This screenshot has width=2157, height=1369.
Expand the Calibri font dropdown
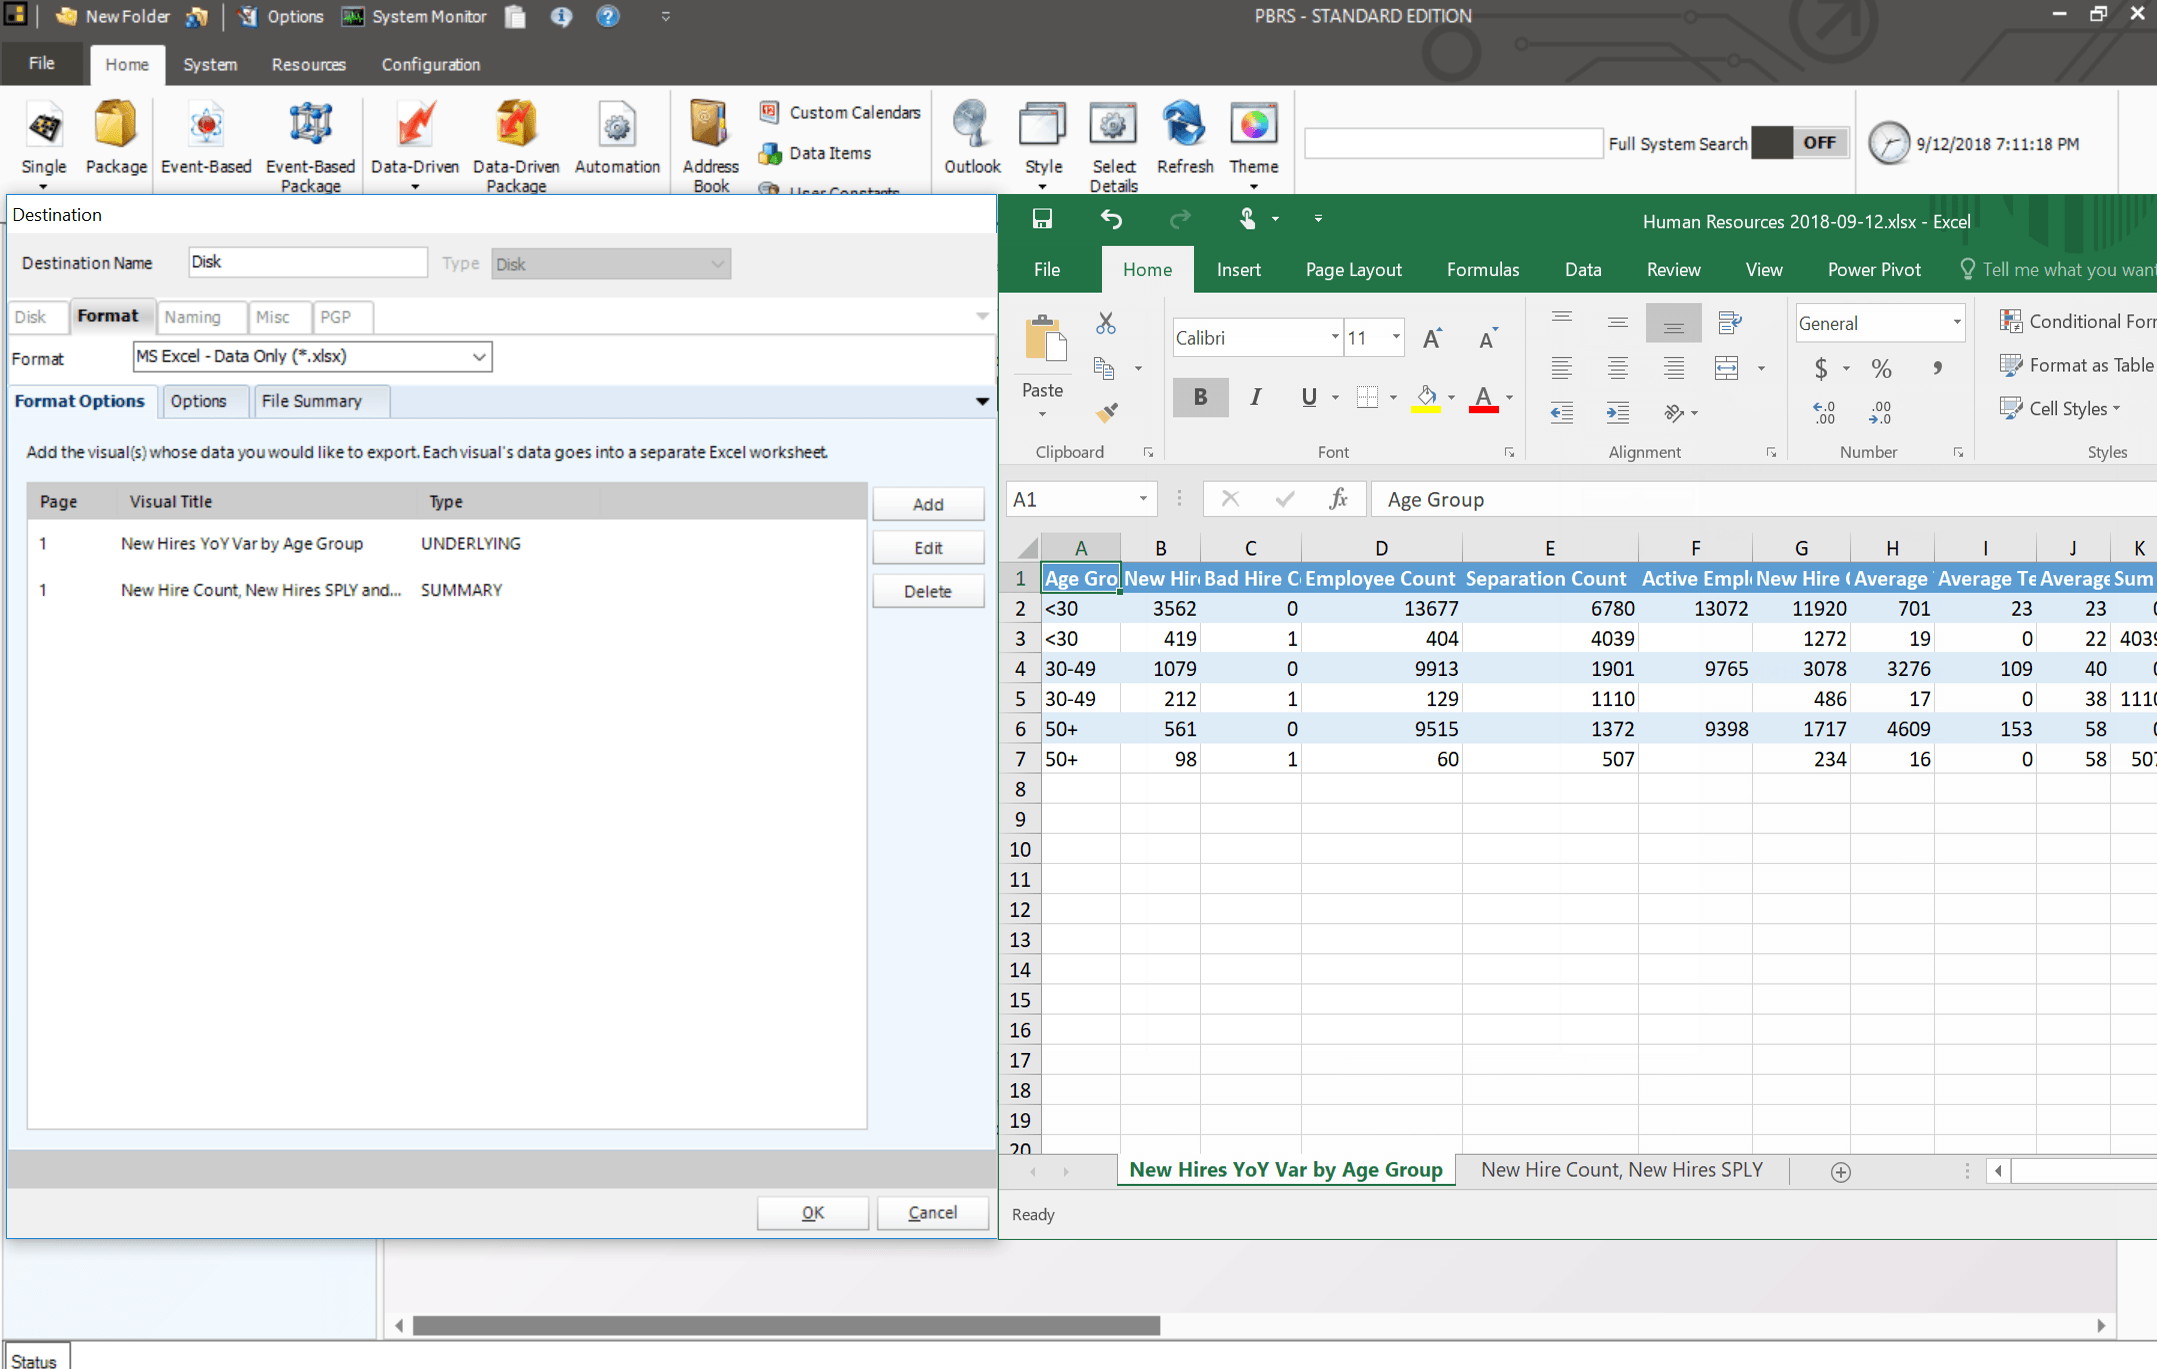coord(1334,337)
